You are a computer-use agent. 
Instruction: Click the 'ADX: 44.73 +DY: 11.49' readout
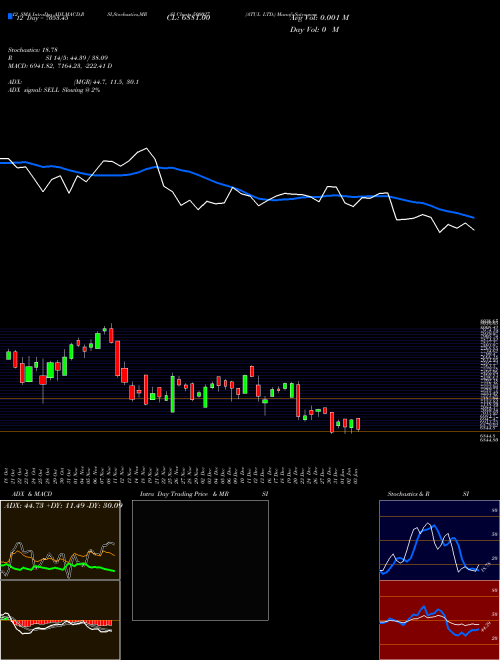click(63, 505)
